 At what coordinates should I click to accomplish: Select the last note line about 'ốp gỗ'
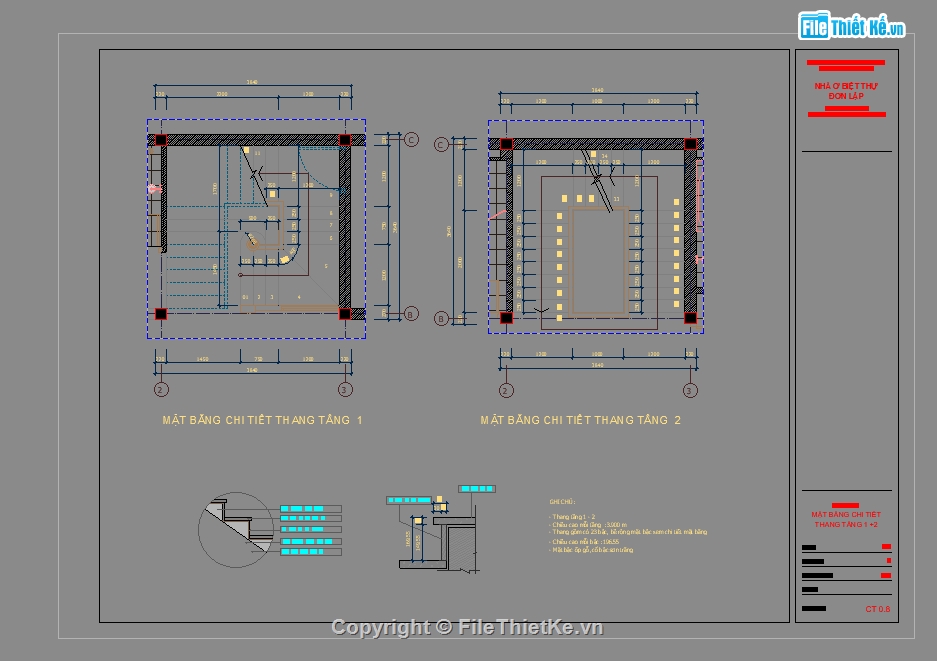[591, 549]
